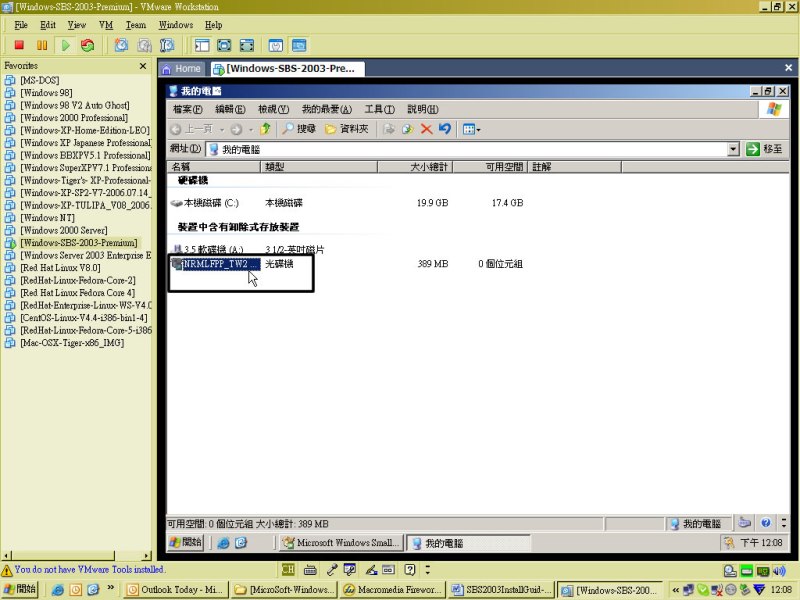Switch to the Home tab

pos(182,68)
